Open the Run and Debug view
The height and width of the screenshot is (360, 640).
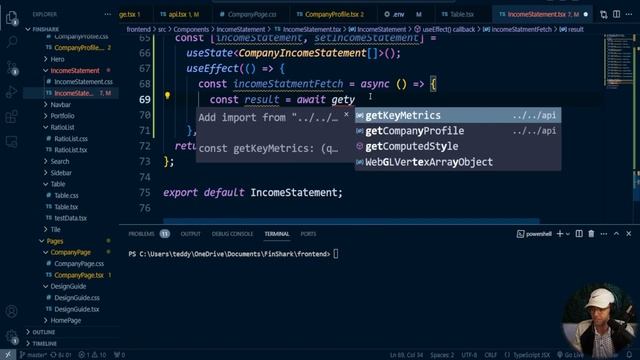[x=11, y=92]
